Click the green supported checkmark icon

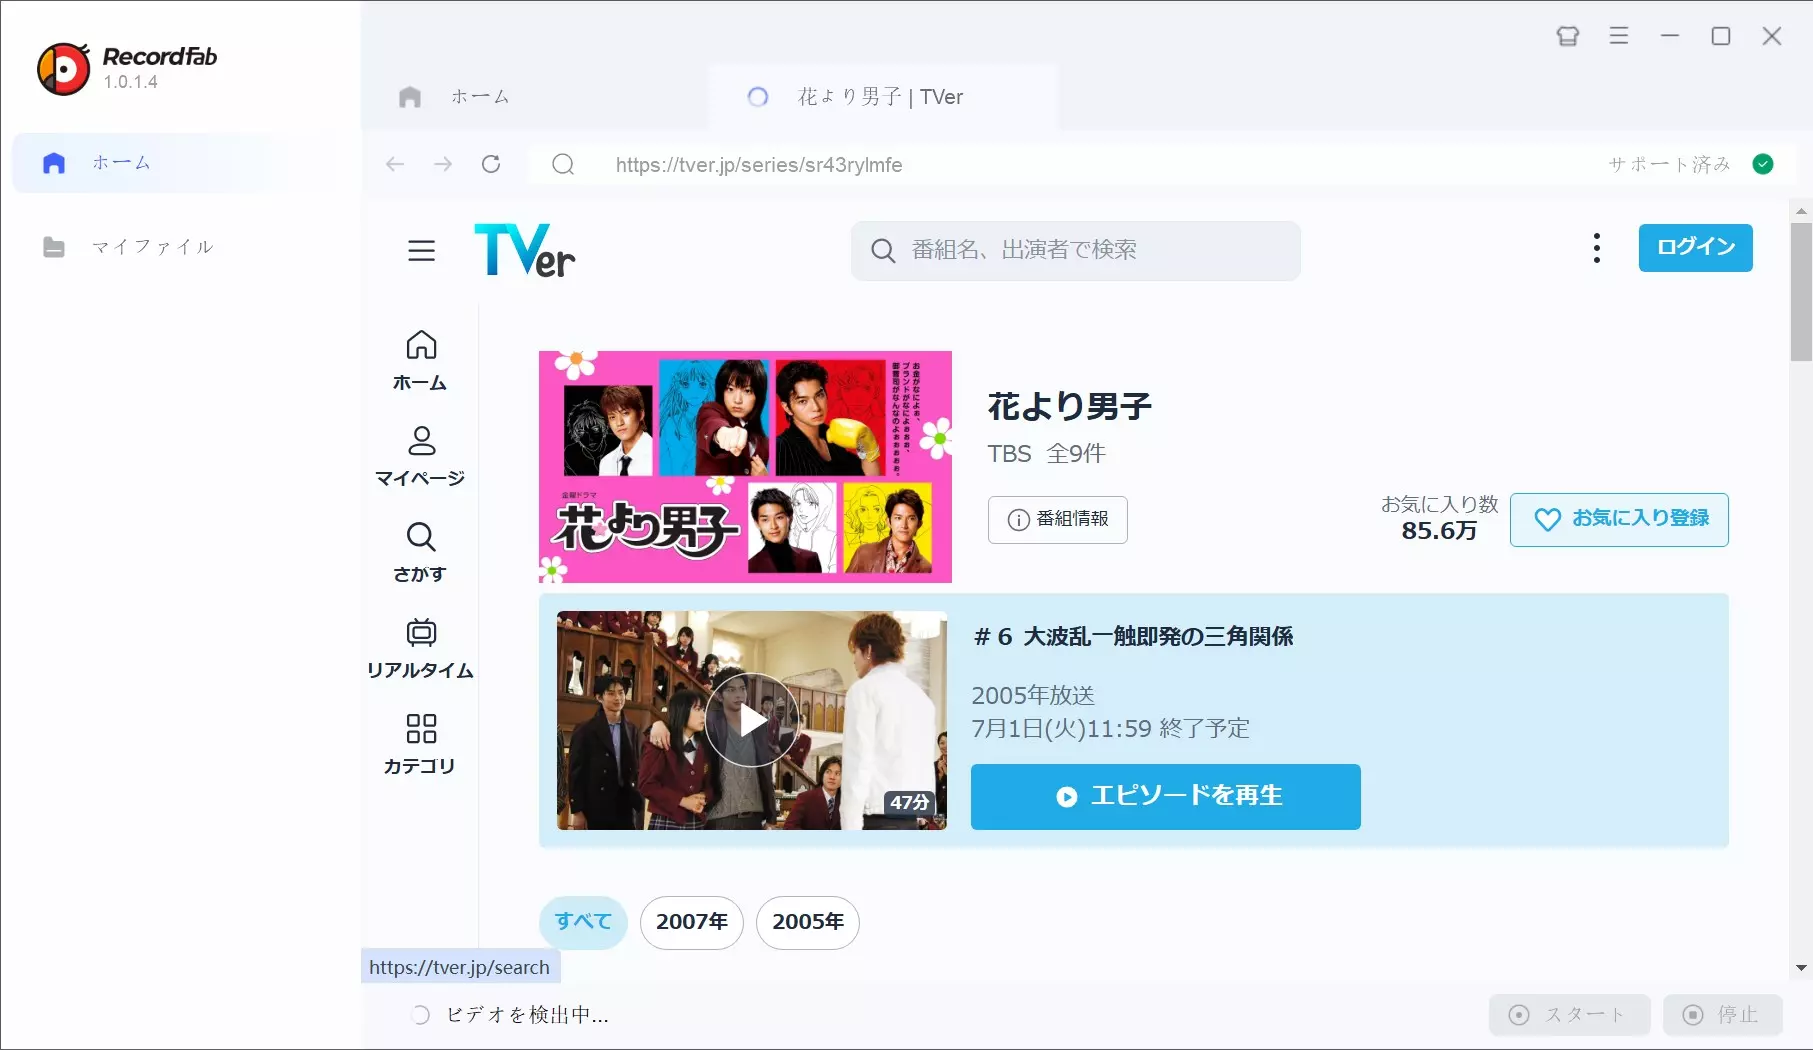1763,164
